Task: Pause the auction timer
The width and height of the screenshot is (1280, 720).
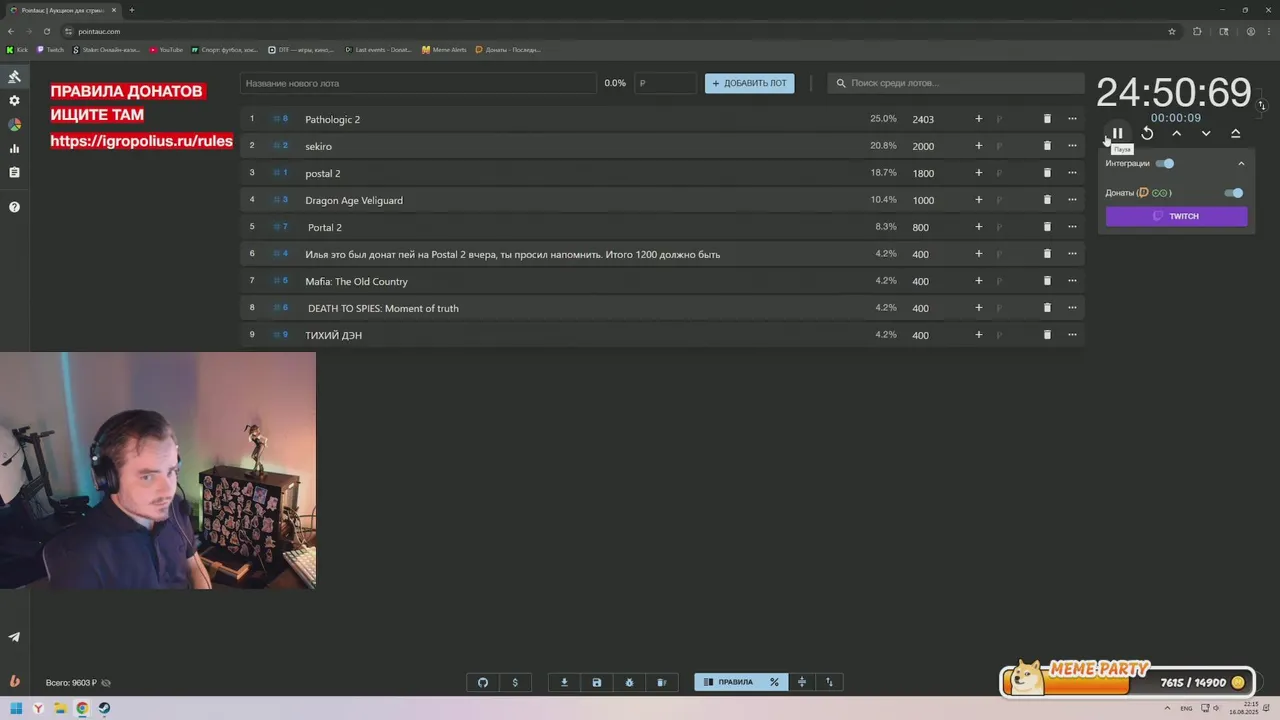Action: tap(1118, 133)
